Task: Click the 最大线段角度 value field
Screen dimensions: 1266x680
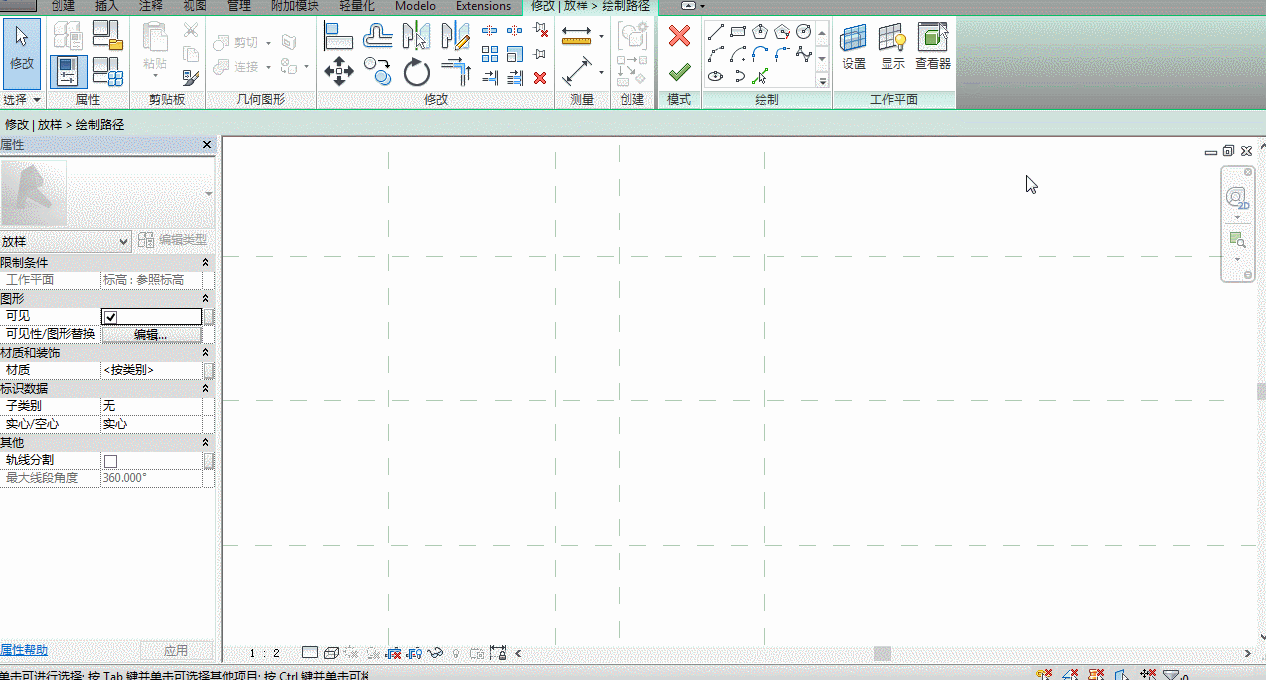Action: (152, 478)
